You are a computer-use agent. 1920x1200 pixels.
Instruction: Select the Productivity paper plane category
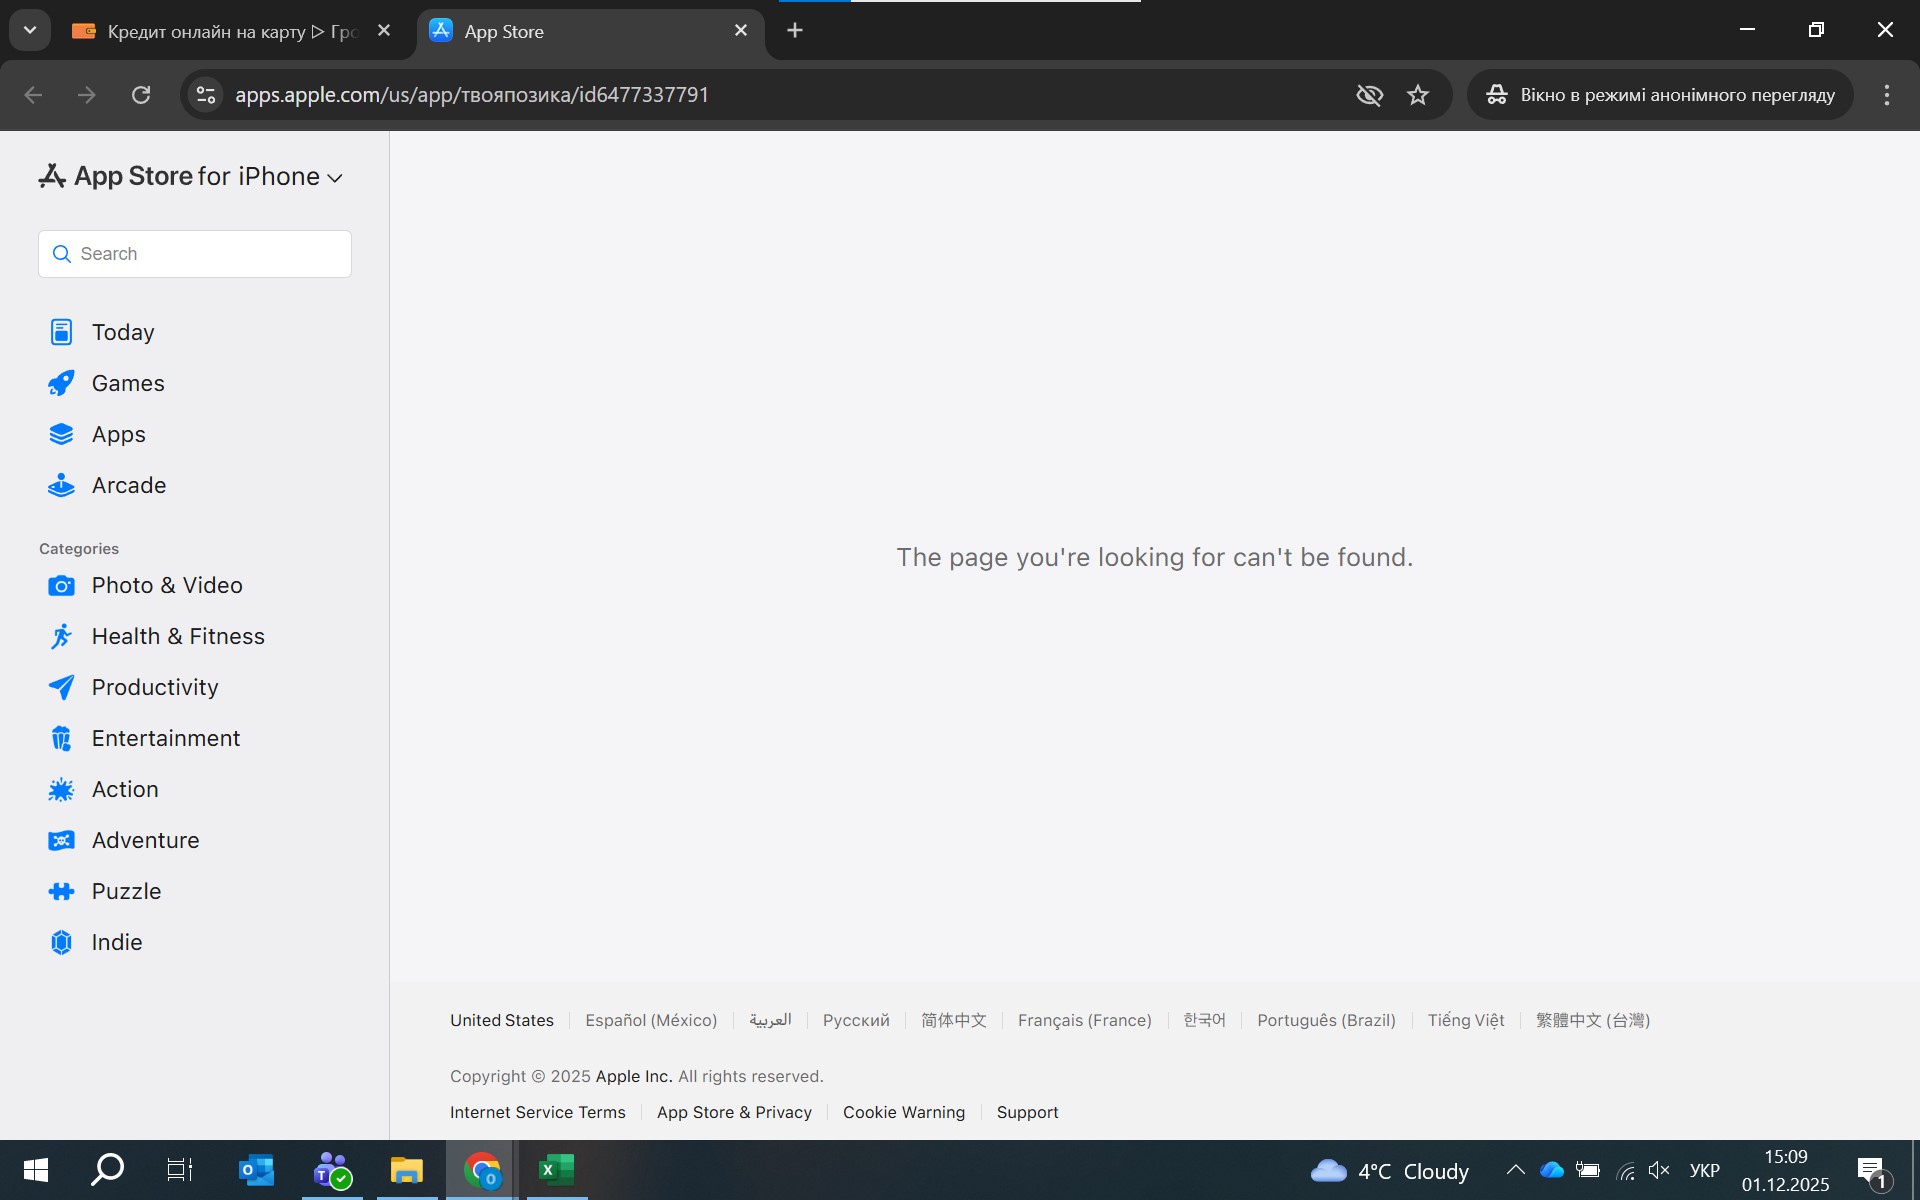(61, 687)
